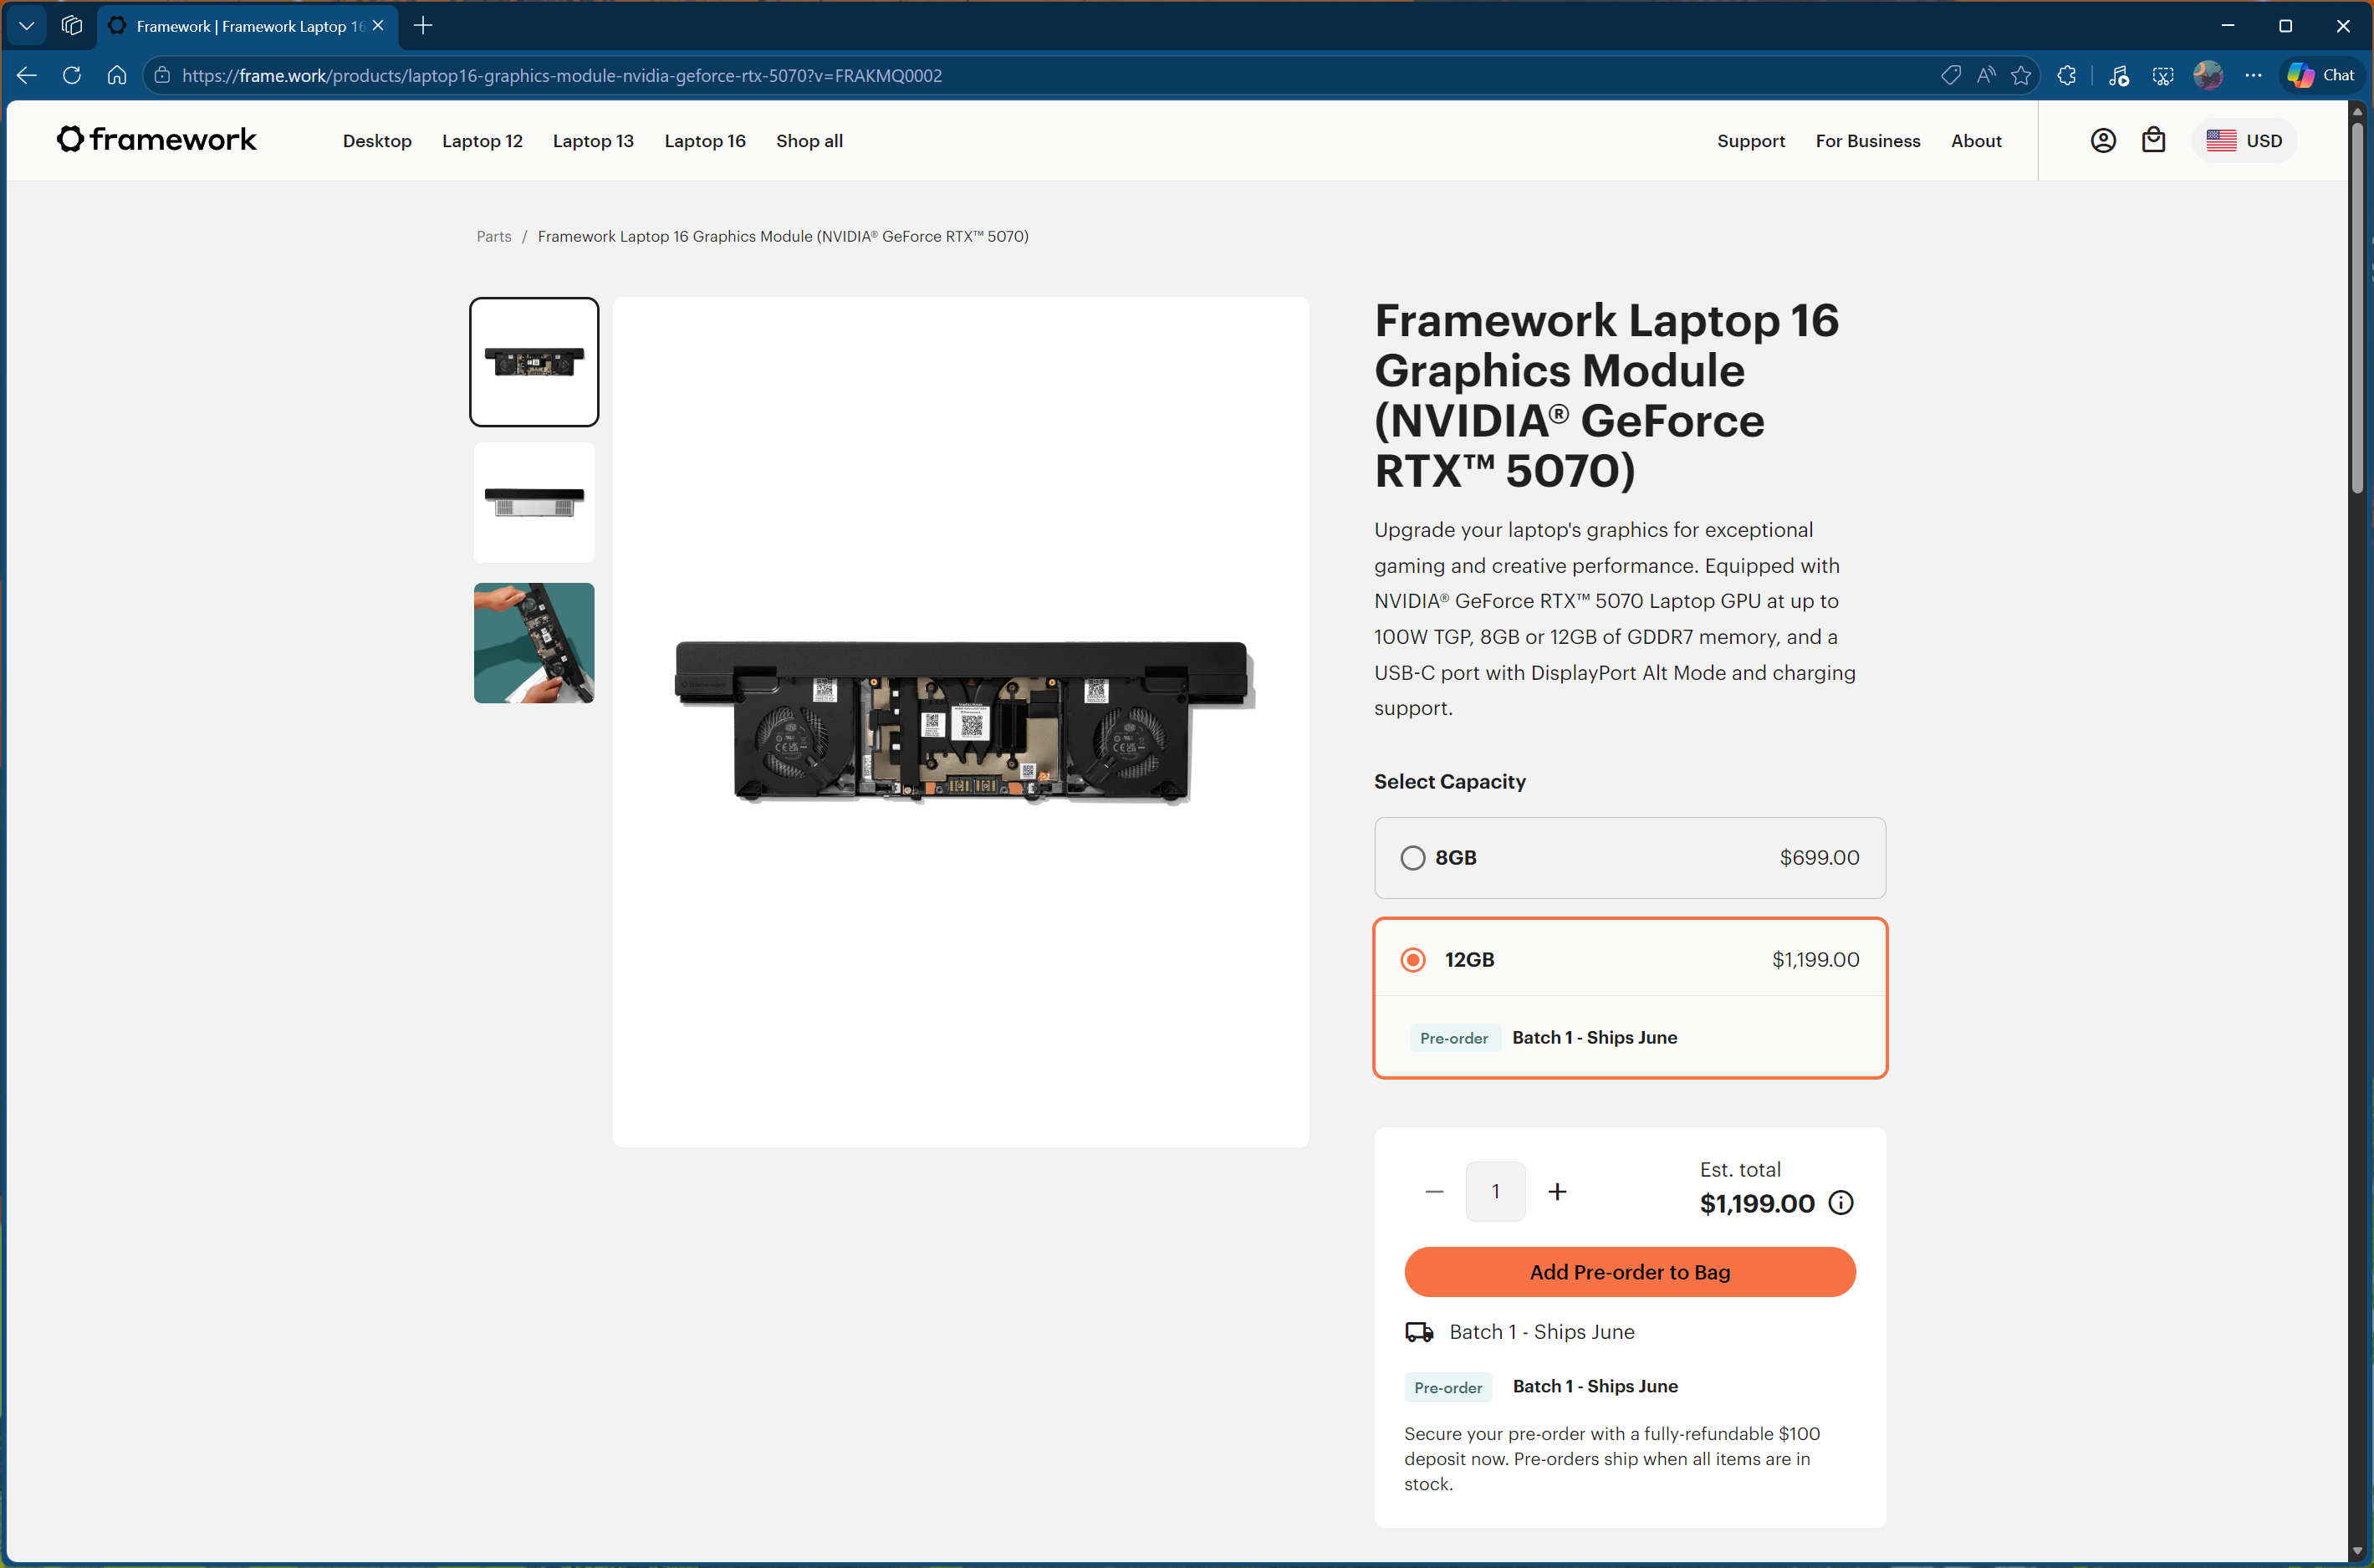Screen dimensions: 2374x1568
Task: Select the 8GB capacity option
Action: (1413, 857)
